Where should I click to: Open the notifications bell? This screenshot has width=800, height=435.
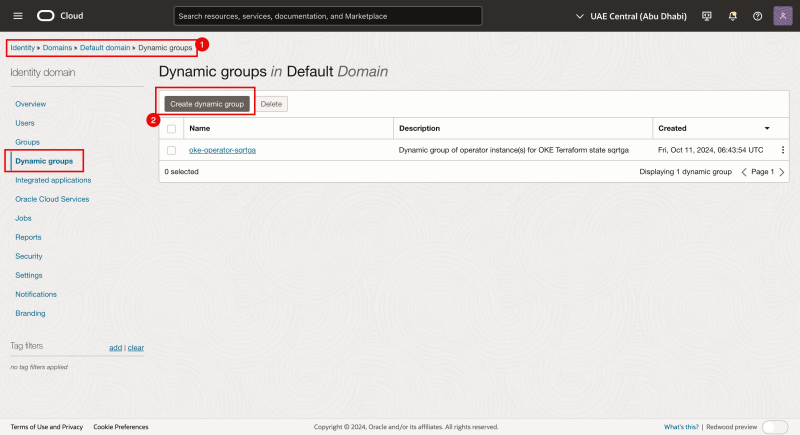(732, 16)
